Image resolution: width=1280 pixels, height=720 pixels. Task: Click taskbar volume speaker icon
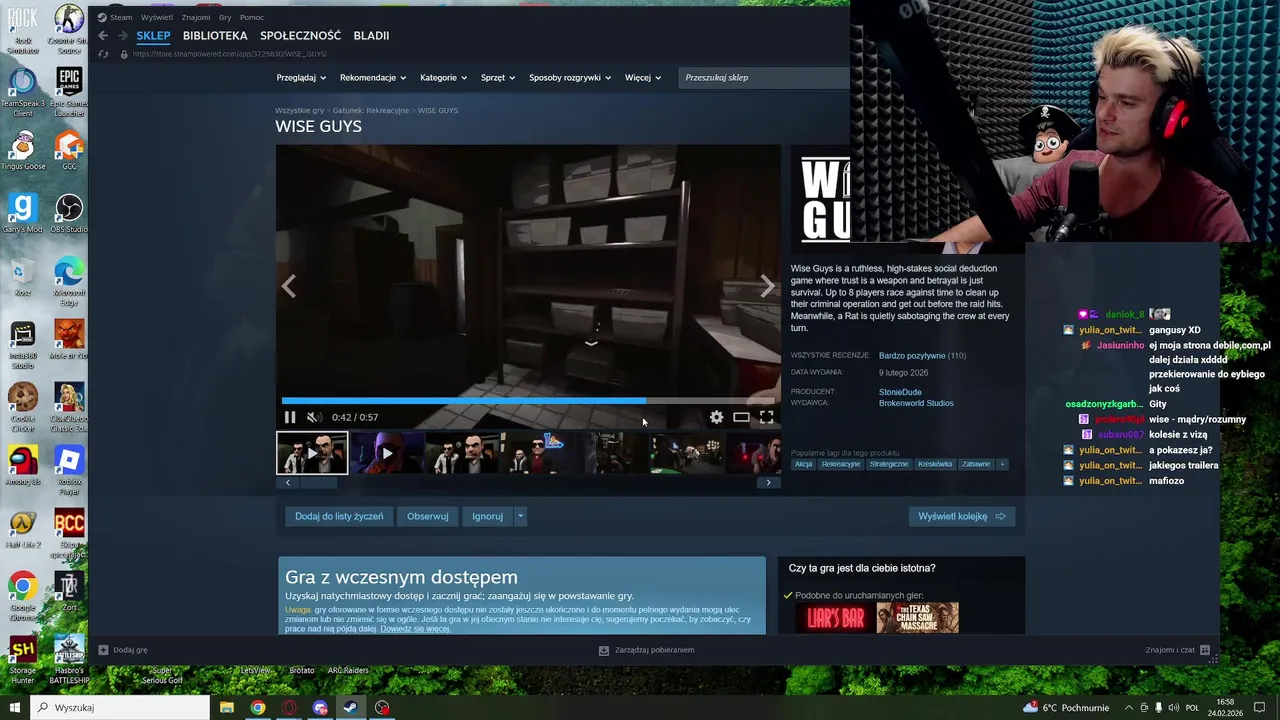tap(1175, 707)
